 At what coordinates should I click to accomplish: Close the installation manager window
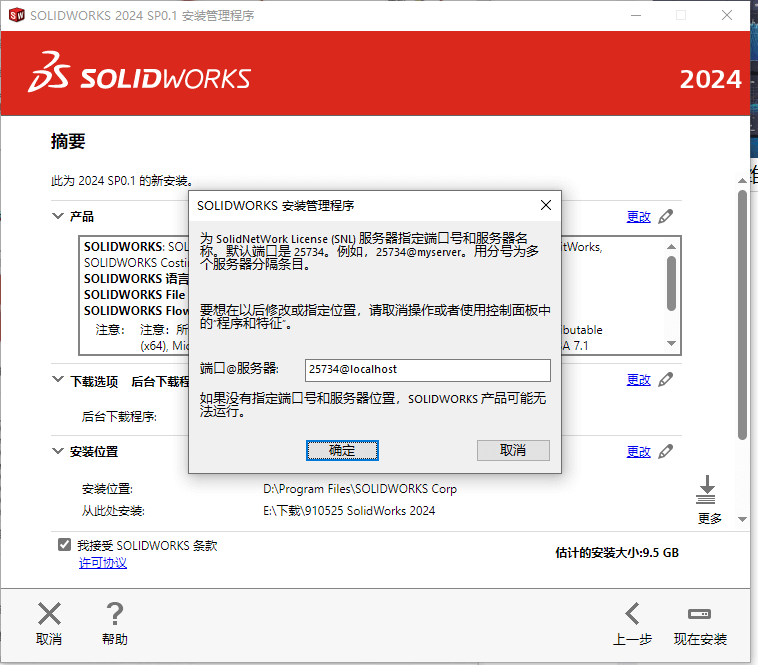(x=727, y=15)
